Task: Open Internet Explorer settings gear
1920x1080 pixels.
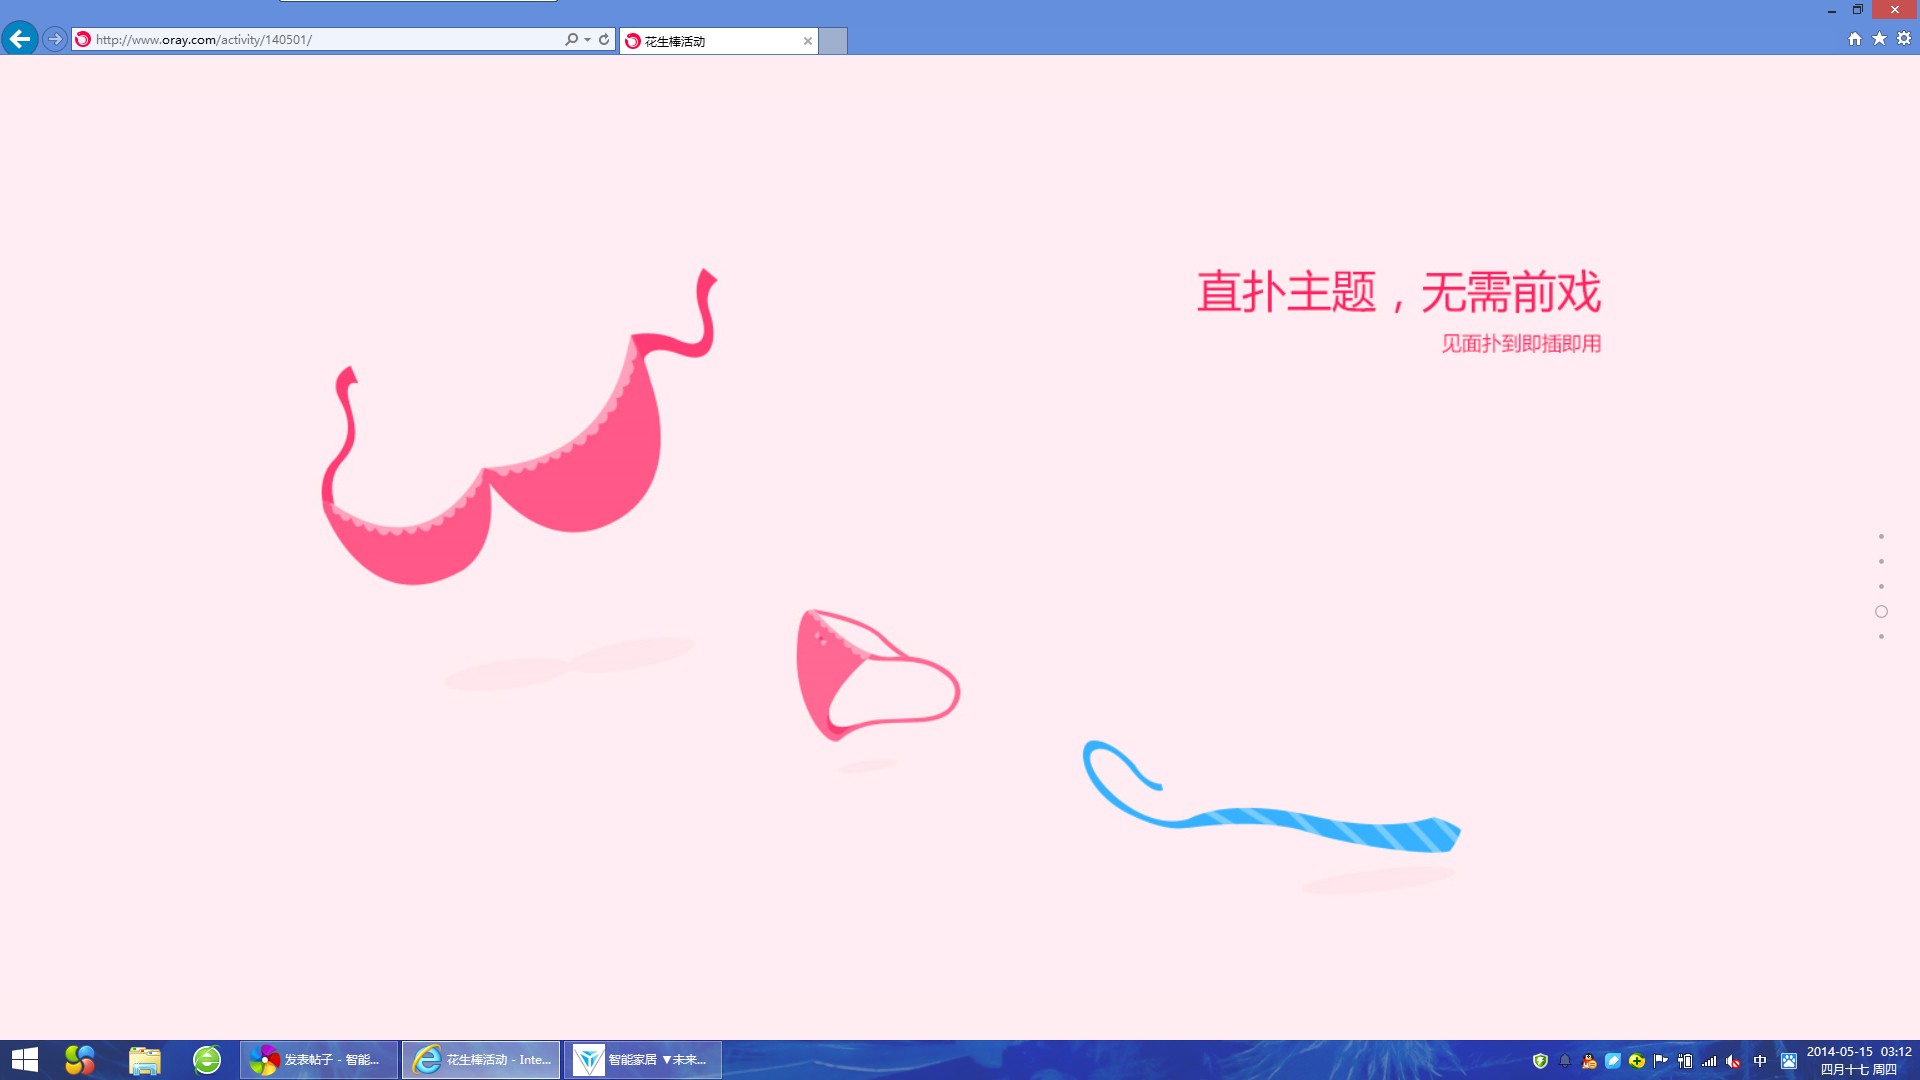Action: click(x=1901, y=37)
